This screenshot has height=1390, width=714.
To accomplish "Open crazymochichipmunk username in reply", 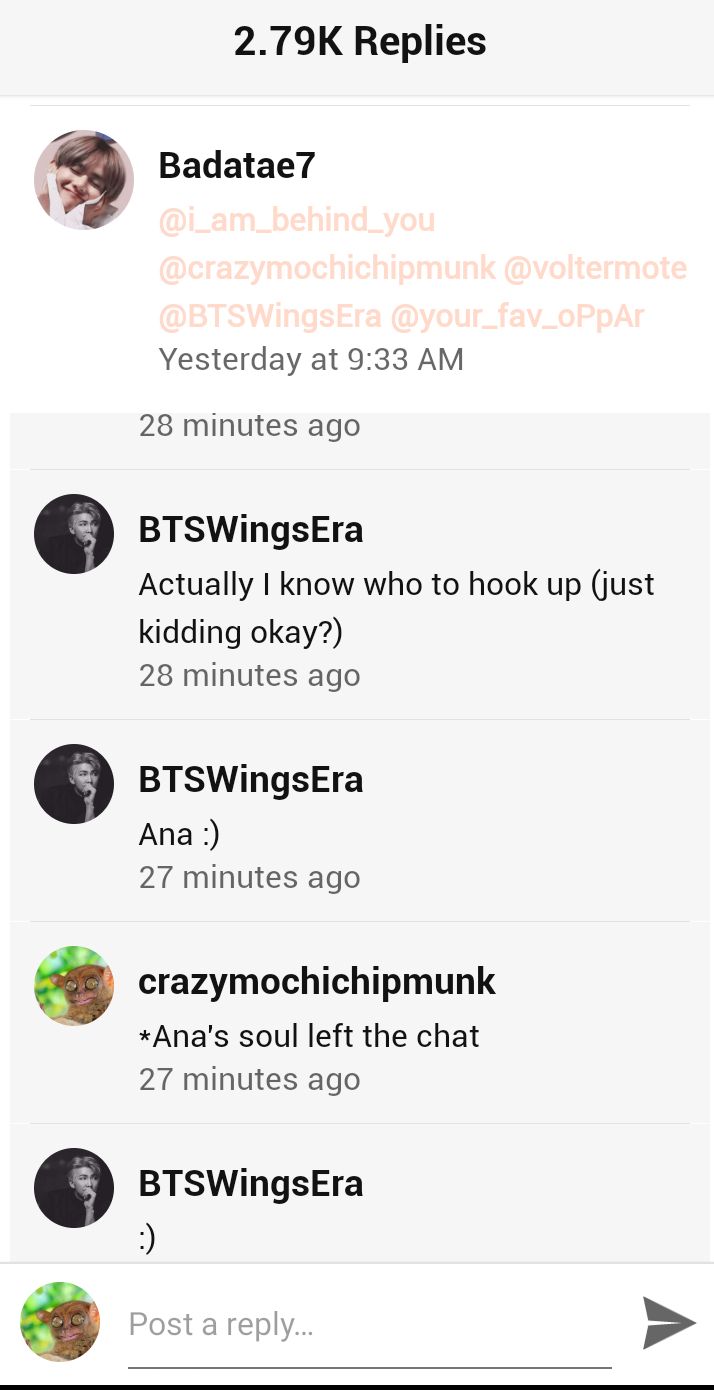I will click(317, 982).
